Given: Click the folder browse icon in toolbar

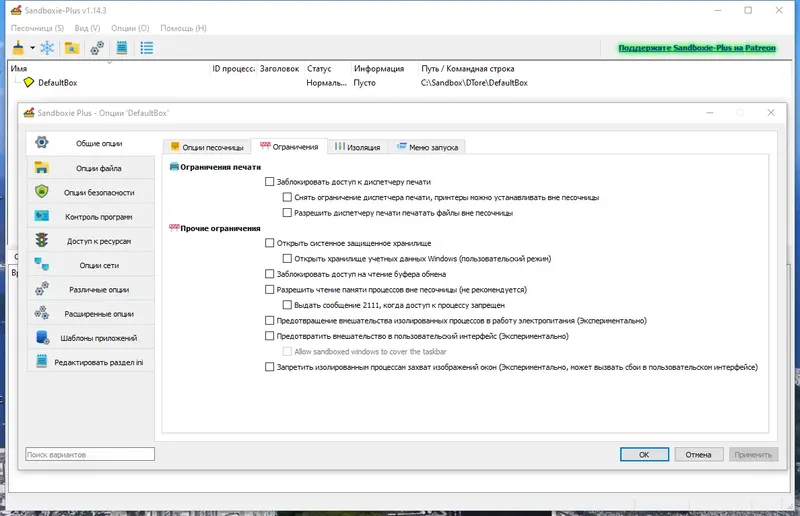Looking at the screenshot, I should tap(72, 48).
